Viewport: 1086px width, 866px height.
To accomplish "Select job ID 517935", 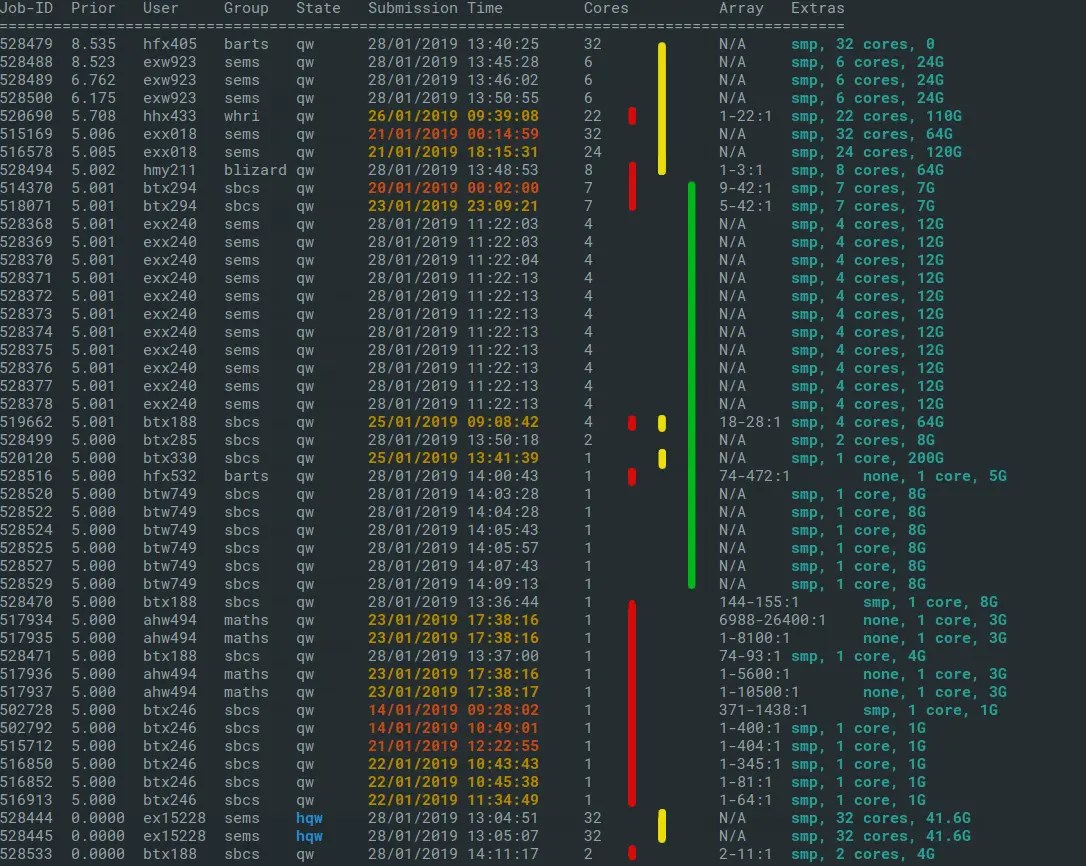I will [x=26, y=639].
